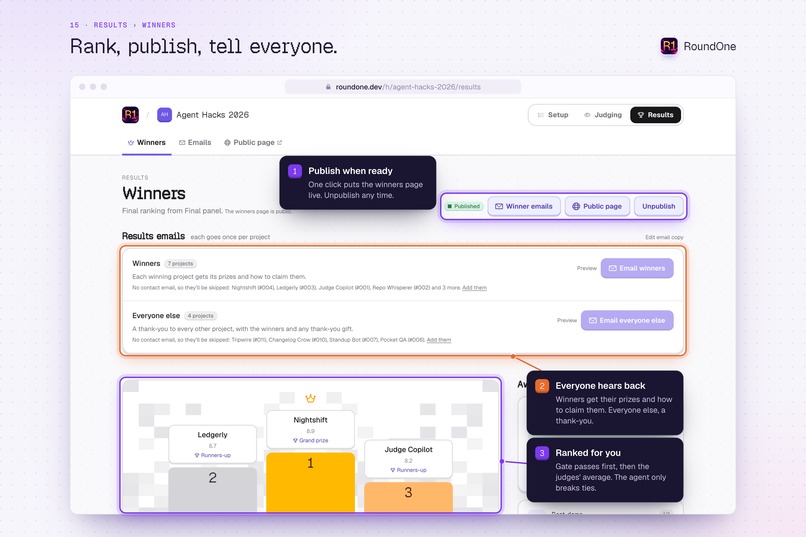This screenshot has height=537, width=806.
Task: Click Add them in the Winners row
Action: tap(474, 288)
